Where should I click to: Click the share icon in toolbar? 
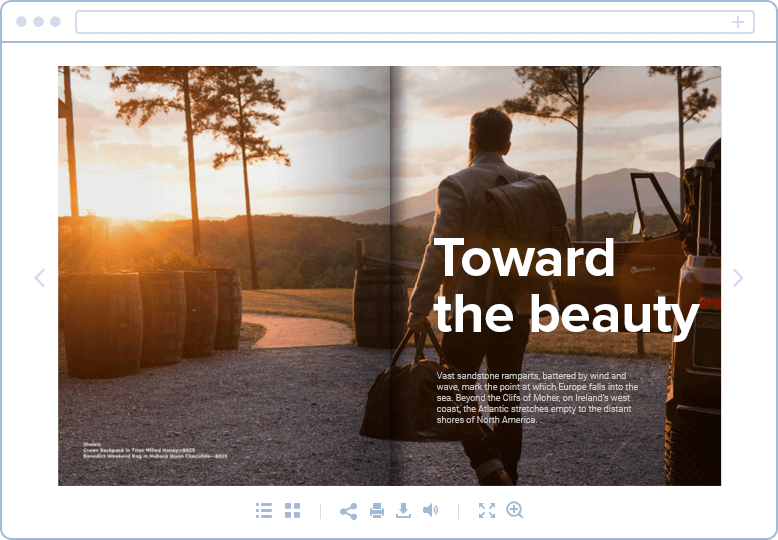coord(348,511)
